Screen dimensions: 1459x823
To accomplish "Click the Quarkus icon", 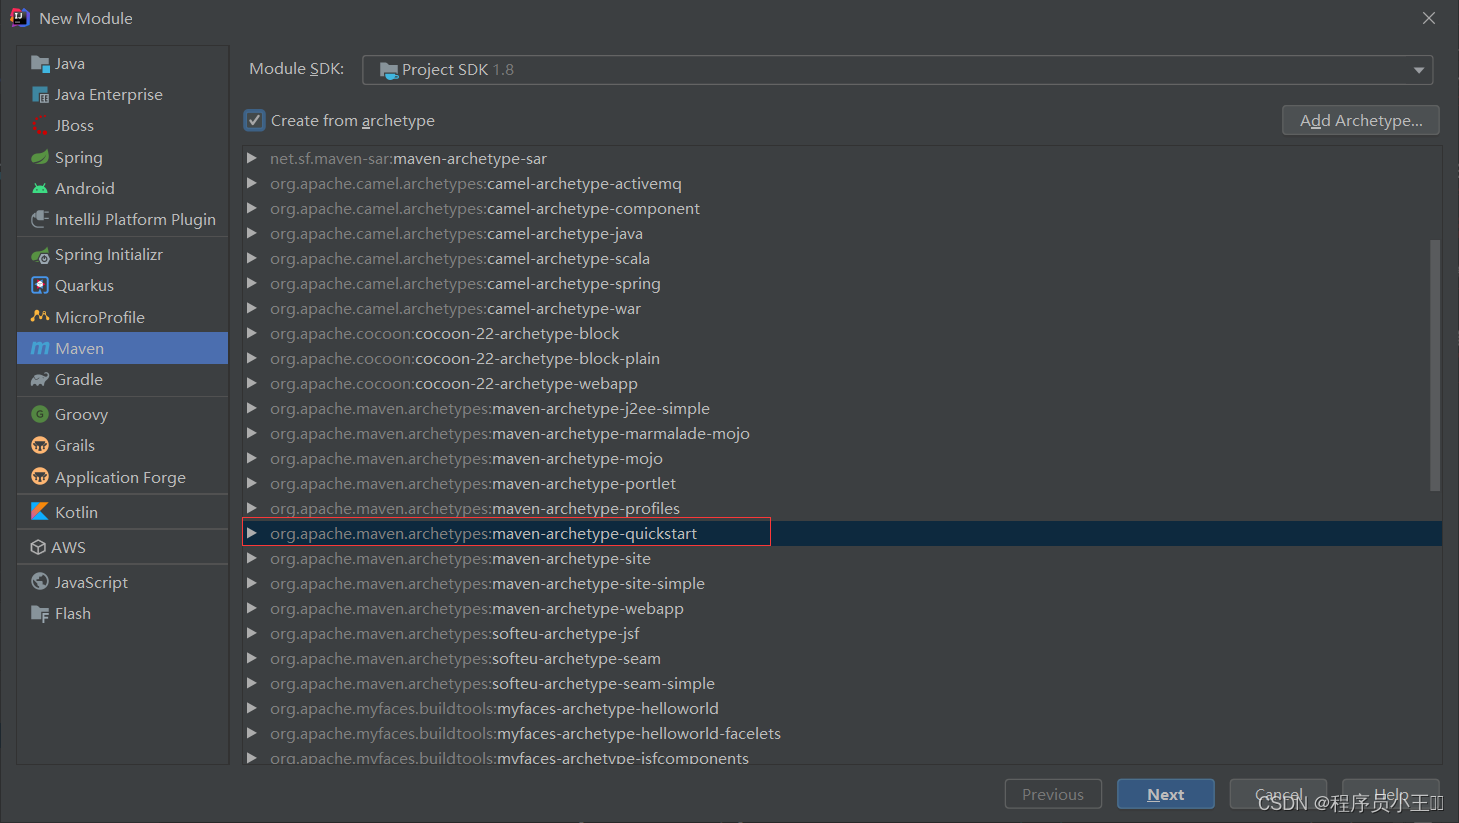I will point(40,286).
